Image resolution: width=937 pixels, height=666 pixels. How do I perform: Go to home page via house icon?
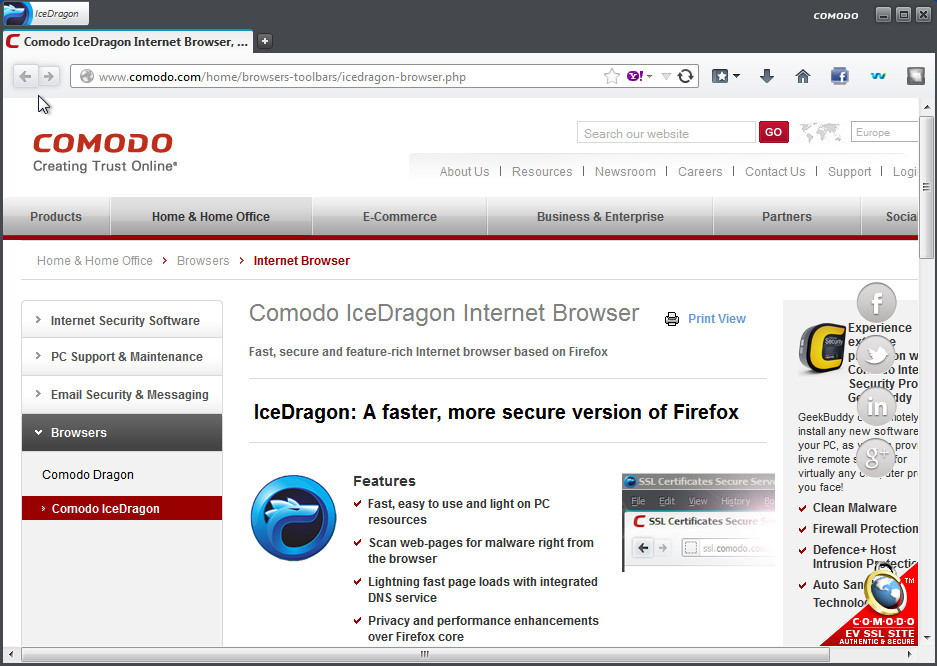[x=803, y=76]
